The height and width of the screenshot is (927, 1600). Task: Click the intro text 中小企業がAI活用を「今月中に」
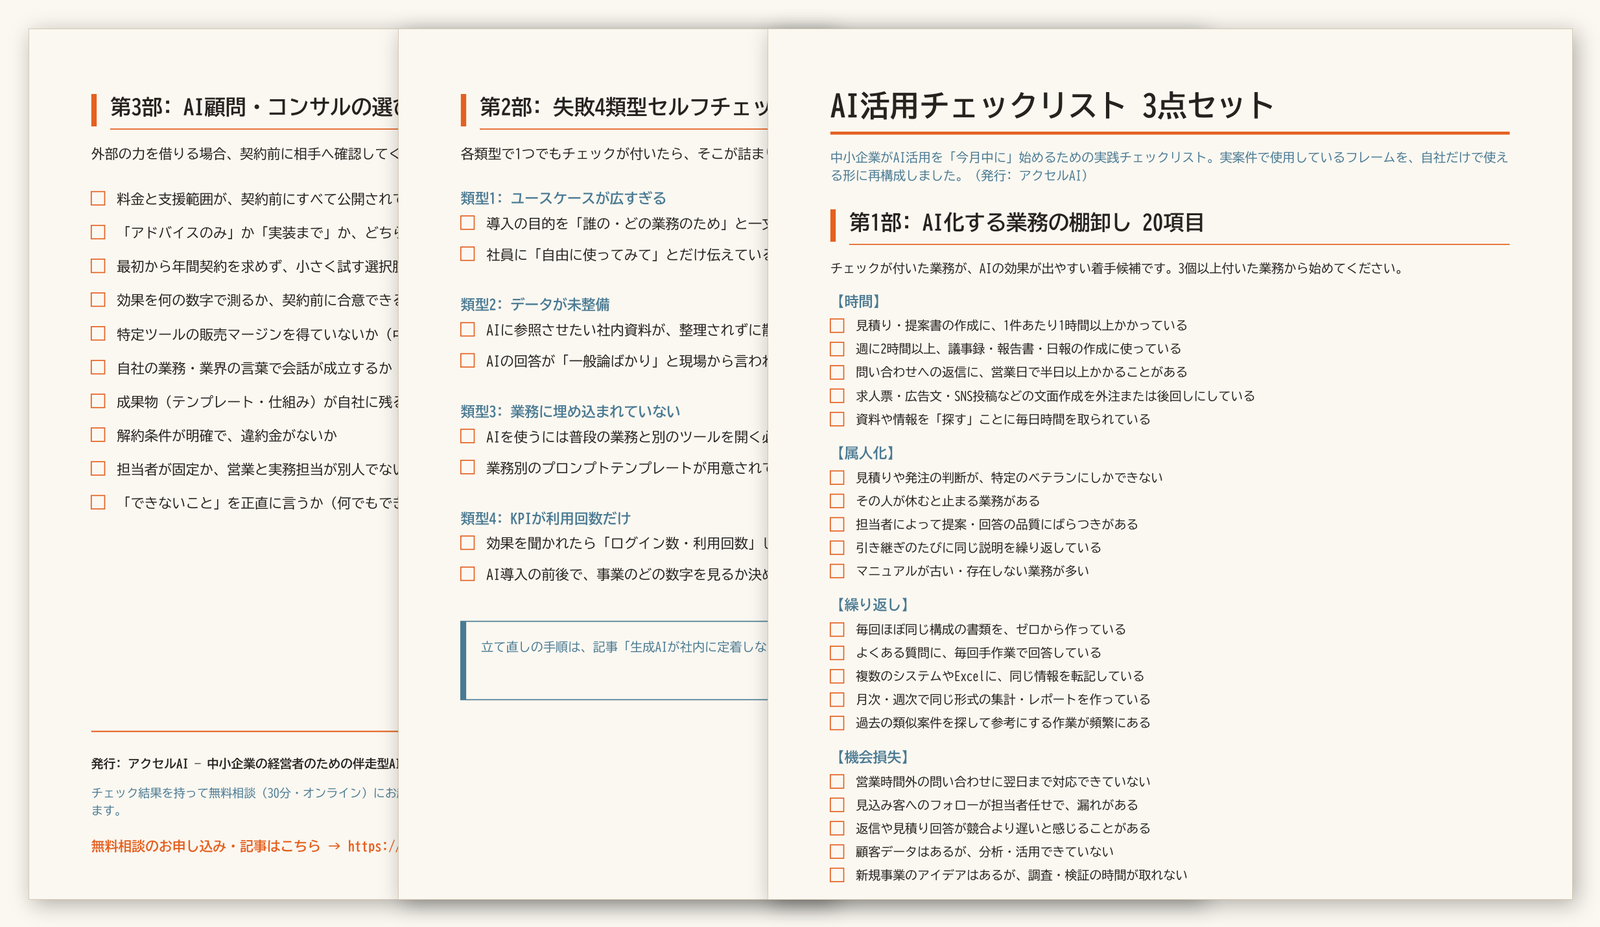[1169, 166]
